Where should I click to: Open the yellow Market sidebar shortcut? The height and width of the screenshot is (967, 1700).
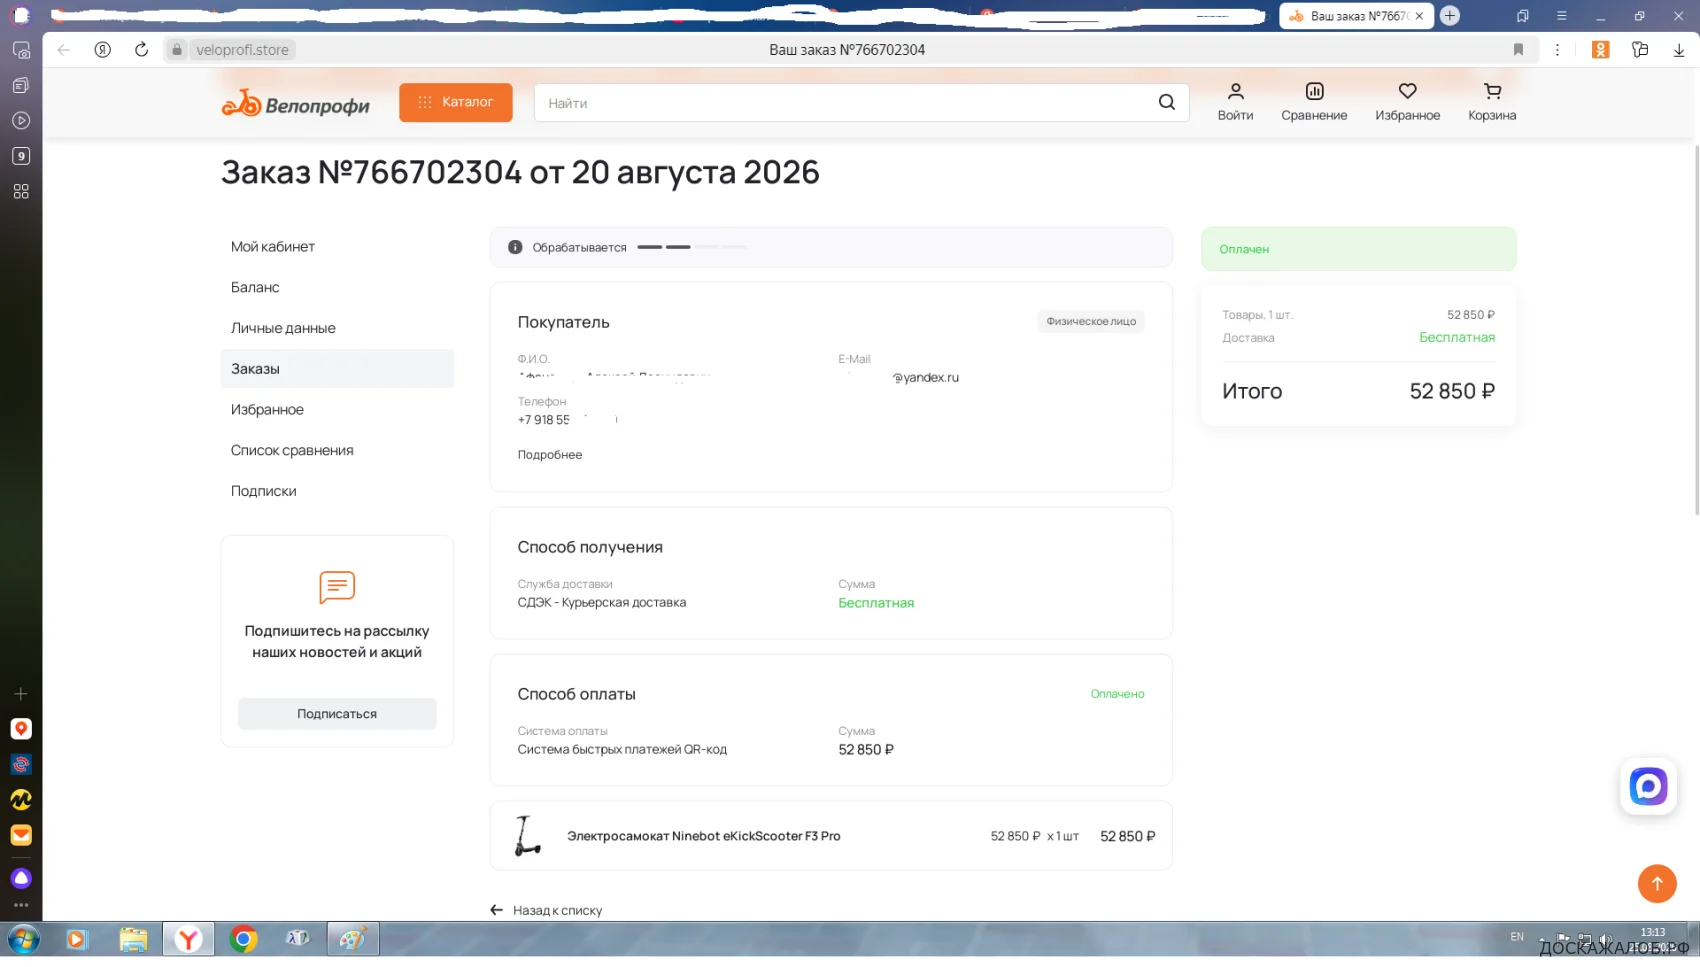21,800
